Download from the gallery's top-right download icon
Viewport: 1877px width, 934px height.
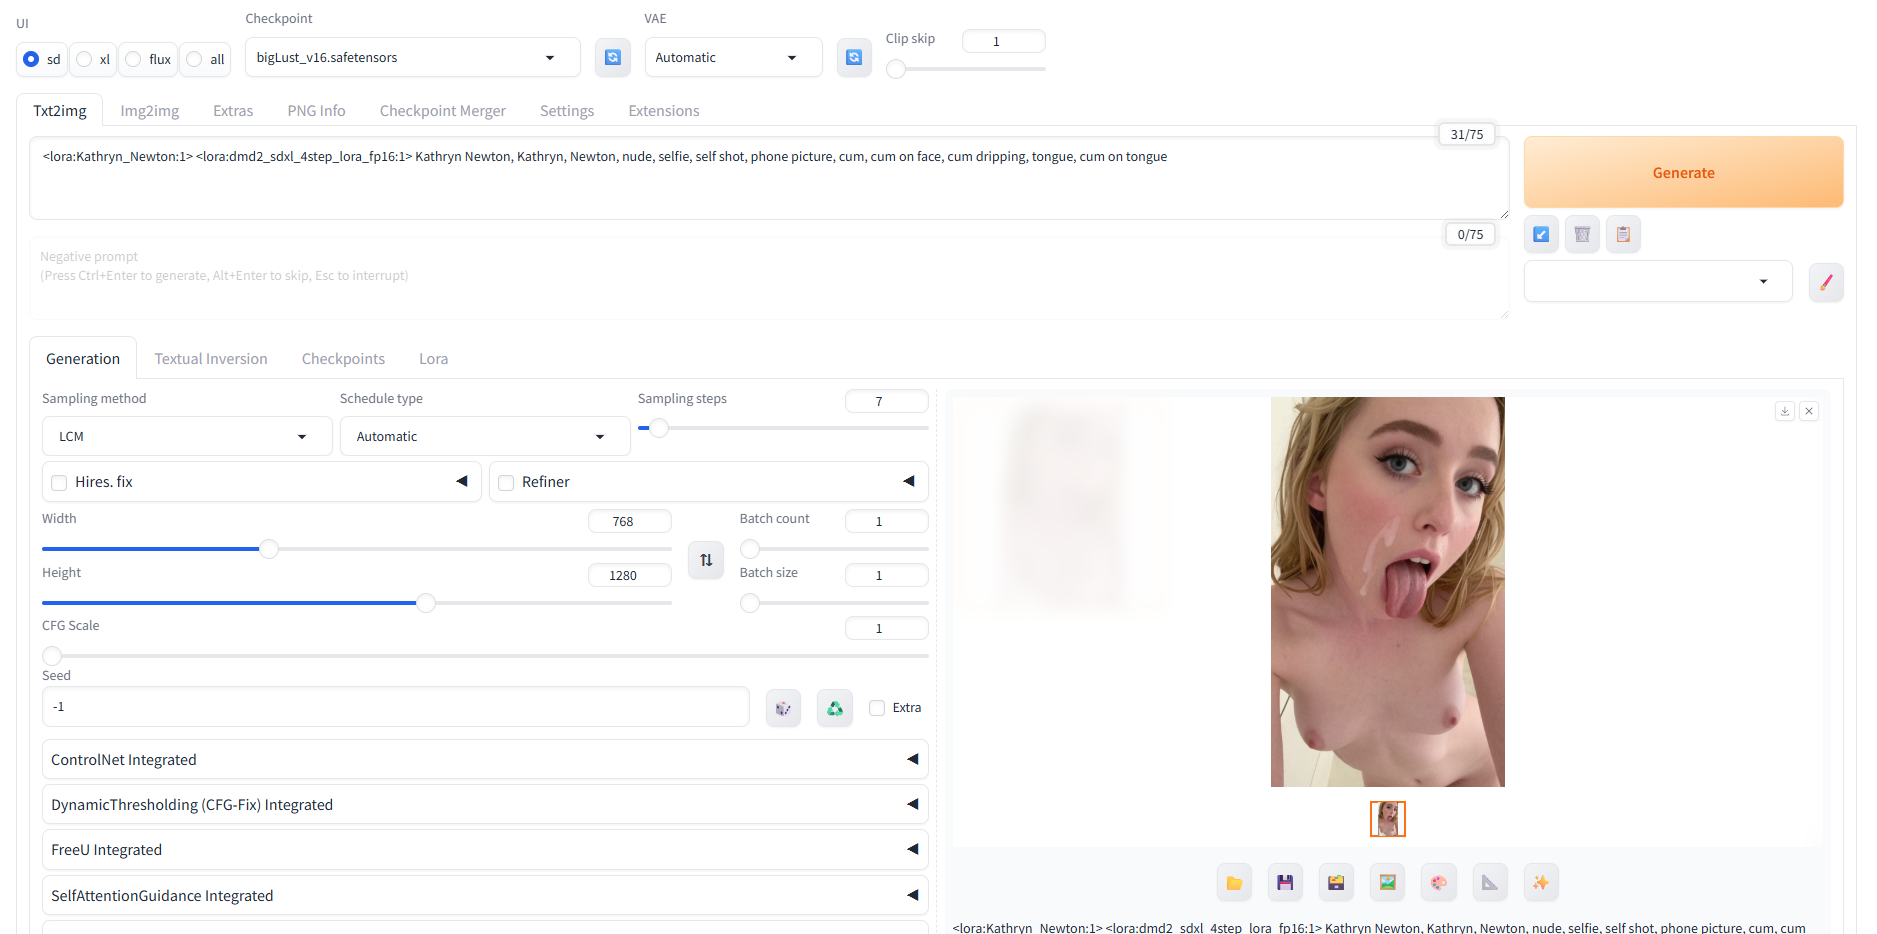1785,411
